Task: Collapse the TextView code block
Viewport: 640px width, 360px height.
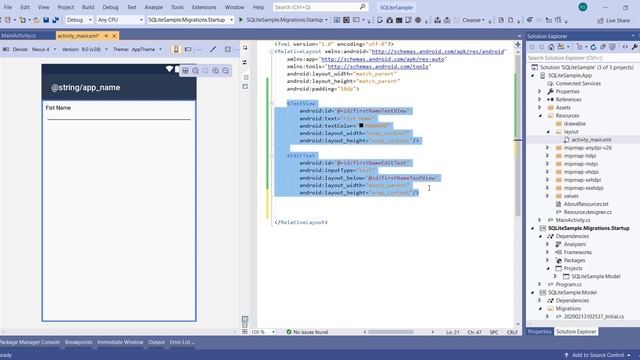Action: (272, 104)
